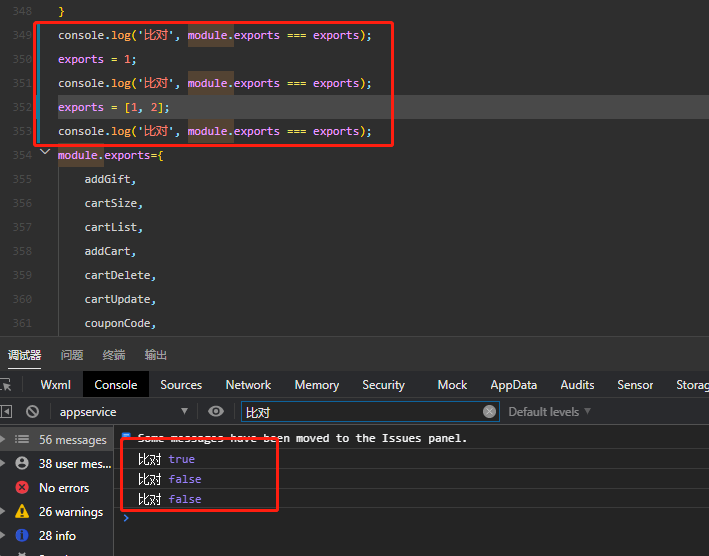
Task: Open the Storage tab
Action: point(692,385)
